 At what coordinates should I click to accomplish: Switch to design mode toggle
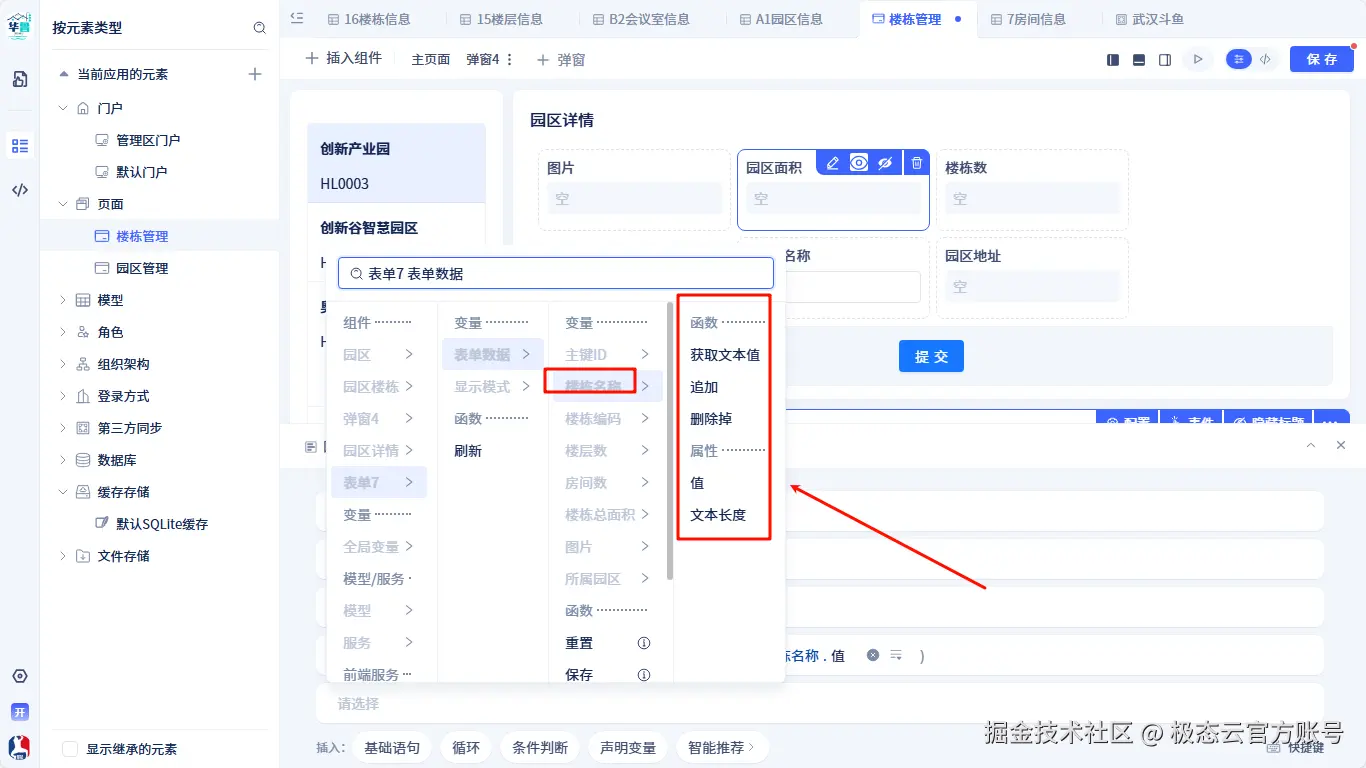[1239, 59]
